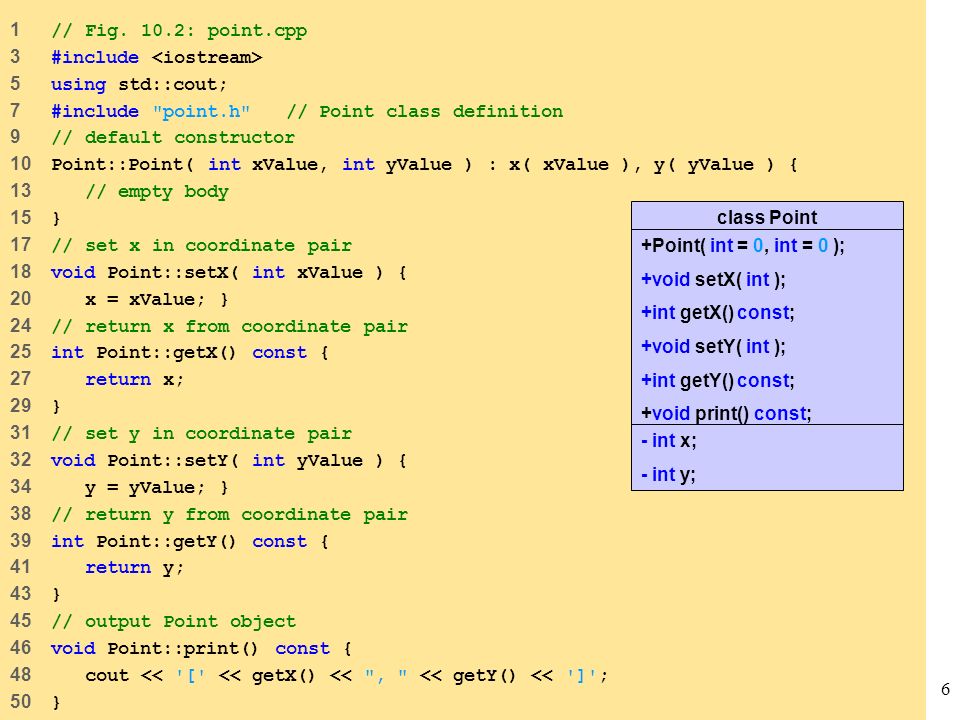Viewport: 960px width, 720px height.
Task: Click the 'void Point::setY( int yValue )' line
Action: pyautogui.click(x=229, y=460)
